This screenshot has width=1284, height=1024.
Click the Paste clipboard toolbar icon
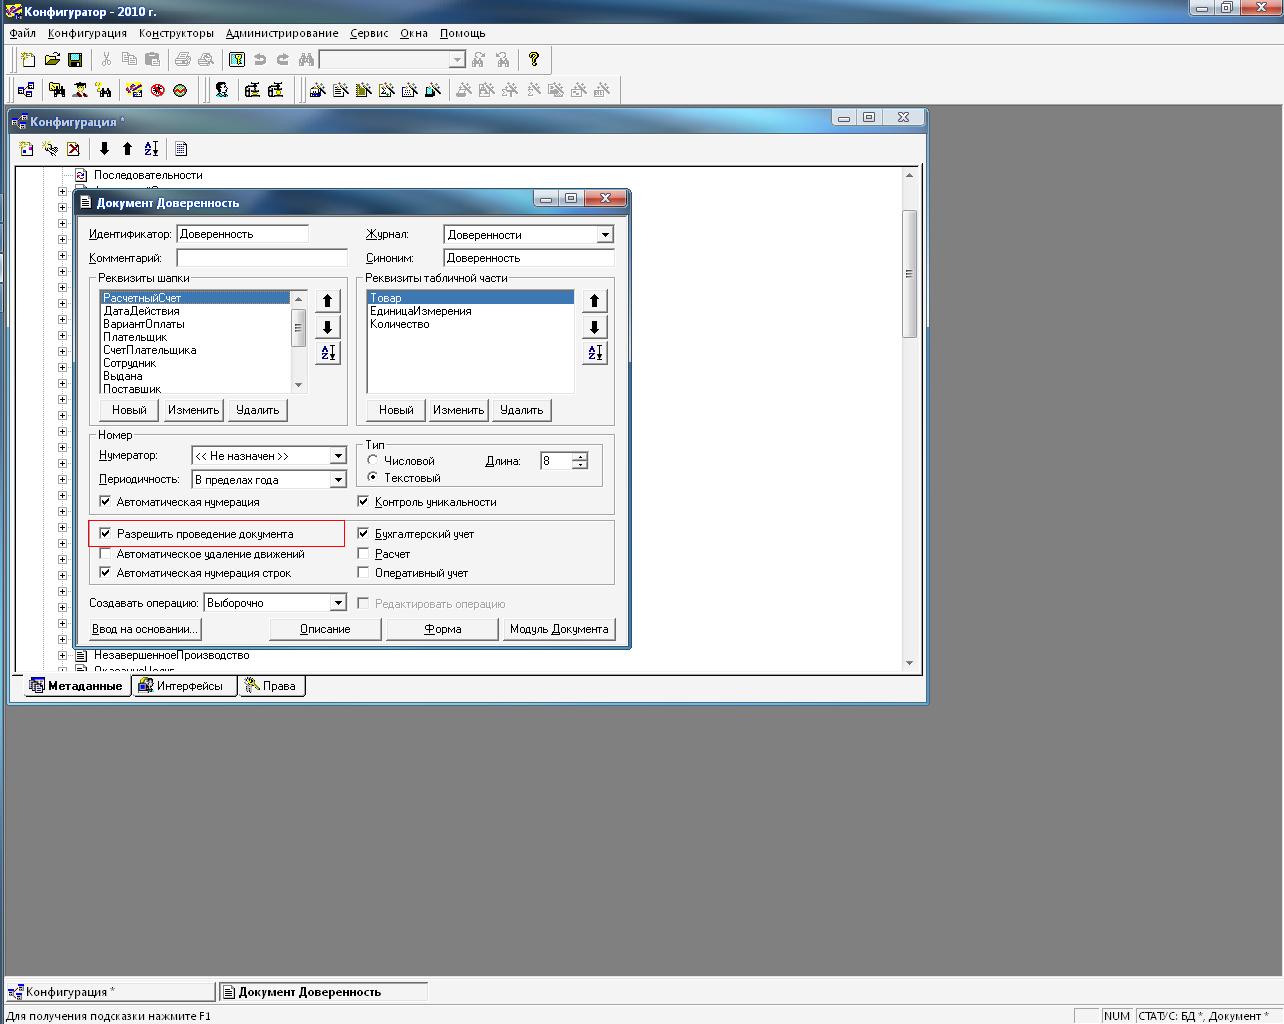152,60
